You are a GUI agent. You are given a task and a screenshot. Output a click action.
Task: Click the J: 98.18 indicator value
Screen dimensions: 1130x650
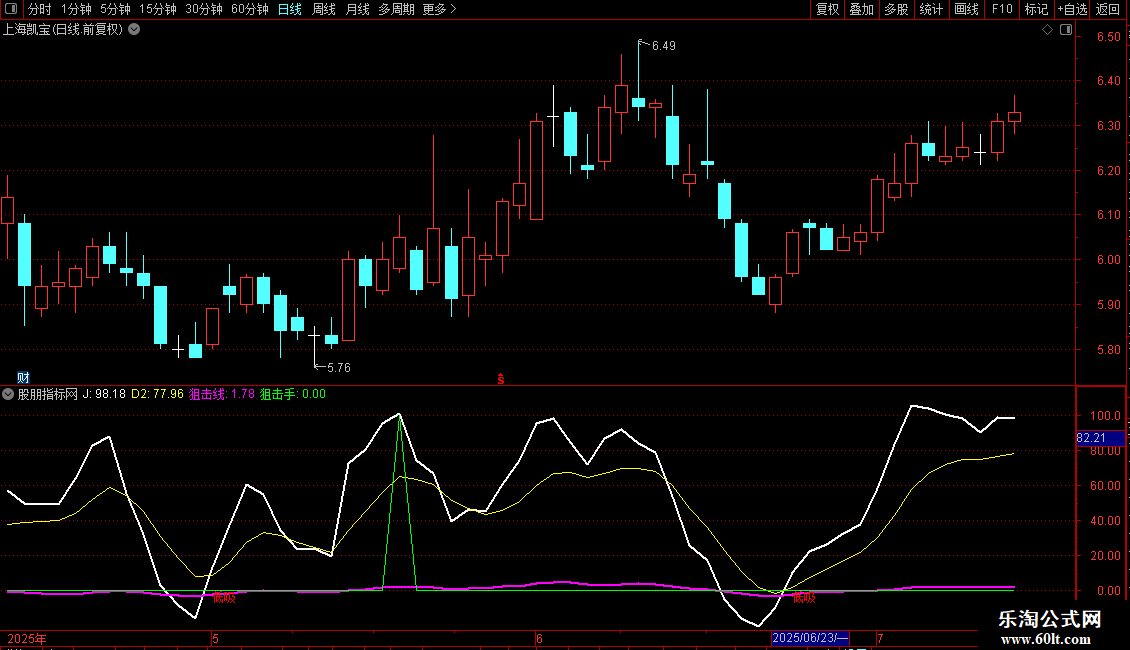click(x=104, y=394)
